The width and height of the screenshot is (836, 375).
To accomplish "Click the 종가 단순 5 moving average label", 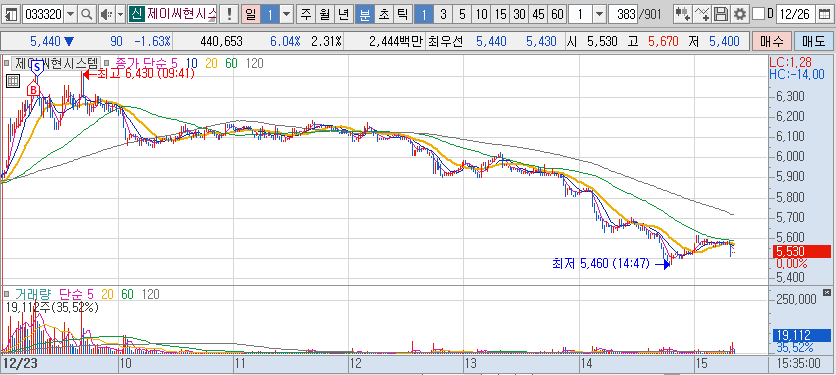I will point(146,63).
